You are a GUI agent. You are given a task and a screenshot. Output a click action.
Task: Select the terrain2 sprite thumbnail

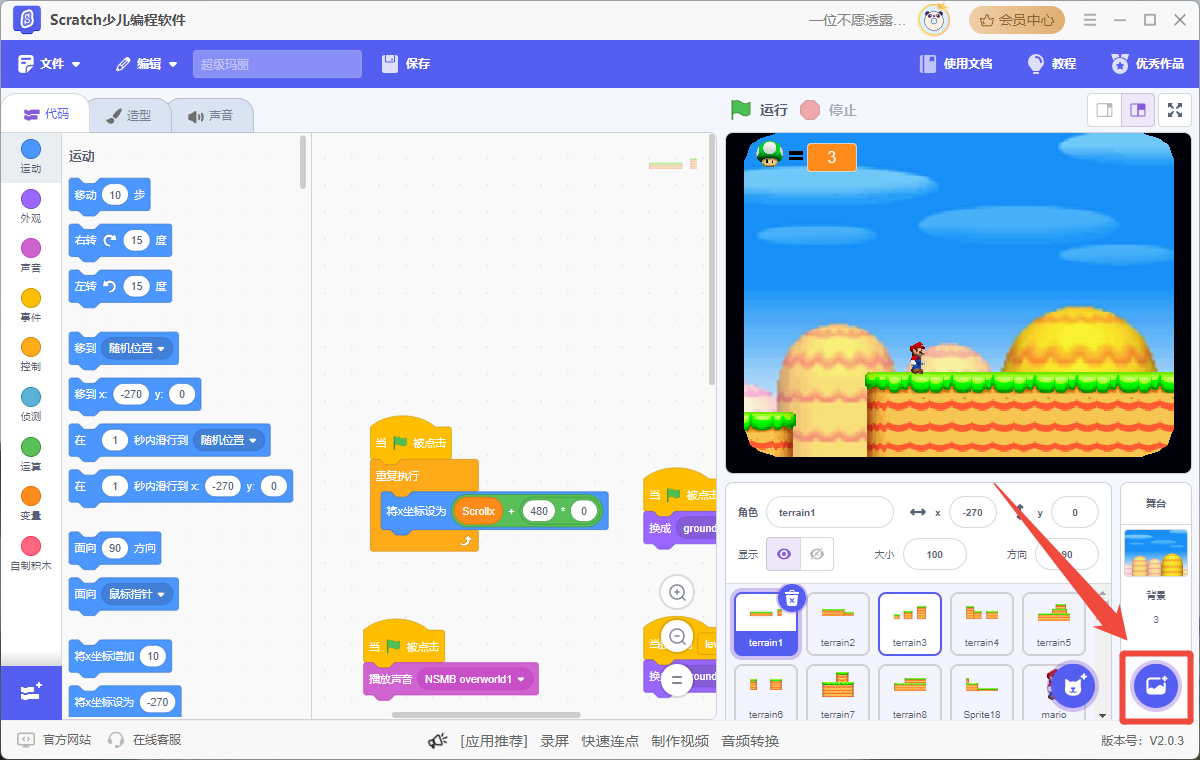[837, 624]
